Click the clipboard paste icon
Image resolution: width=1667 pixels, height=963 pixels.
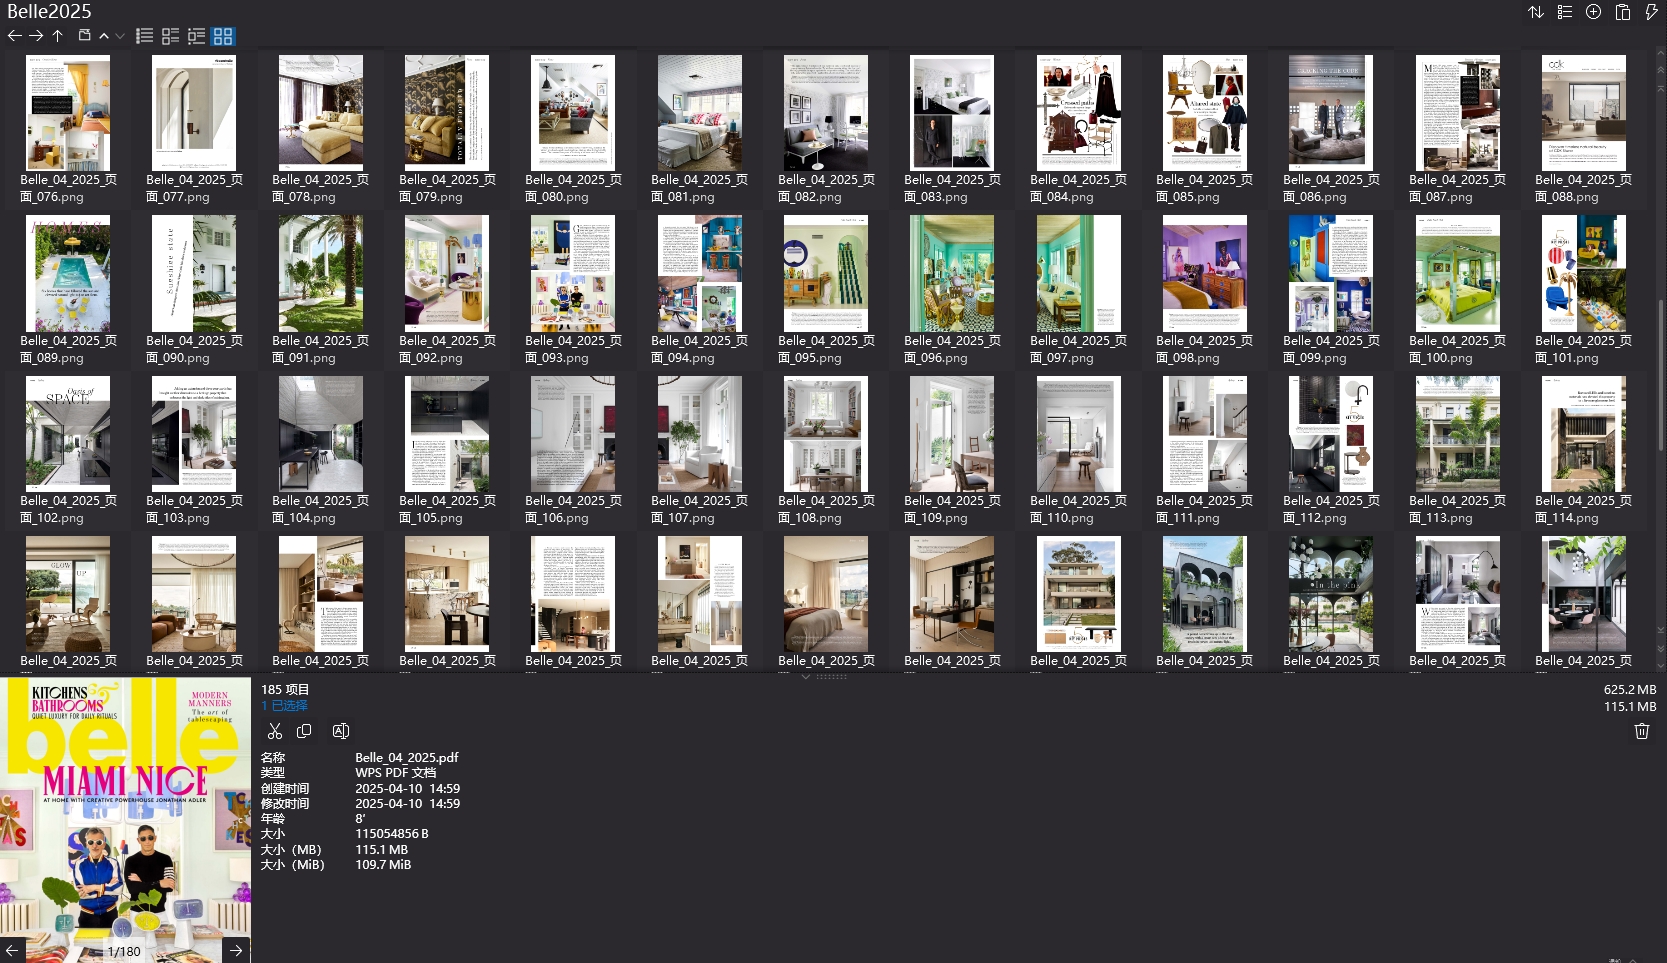[x=1623, y=12]
